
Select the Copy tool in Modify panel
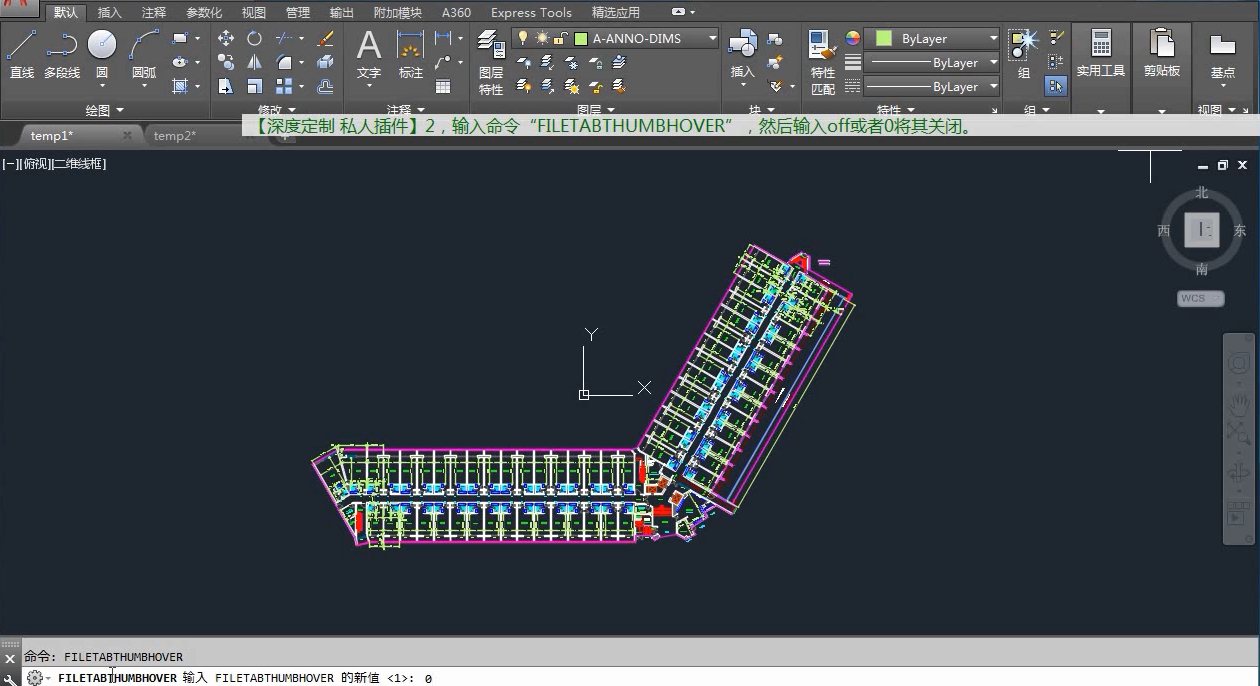click(226, 62)
